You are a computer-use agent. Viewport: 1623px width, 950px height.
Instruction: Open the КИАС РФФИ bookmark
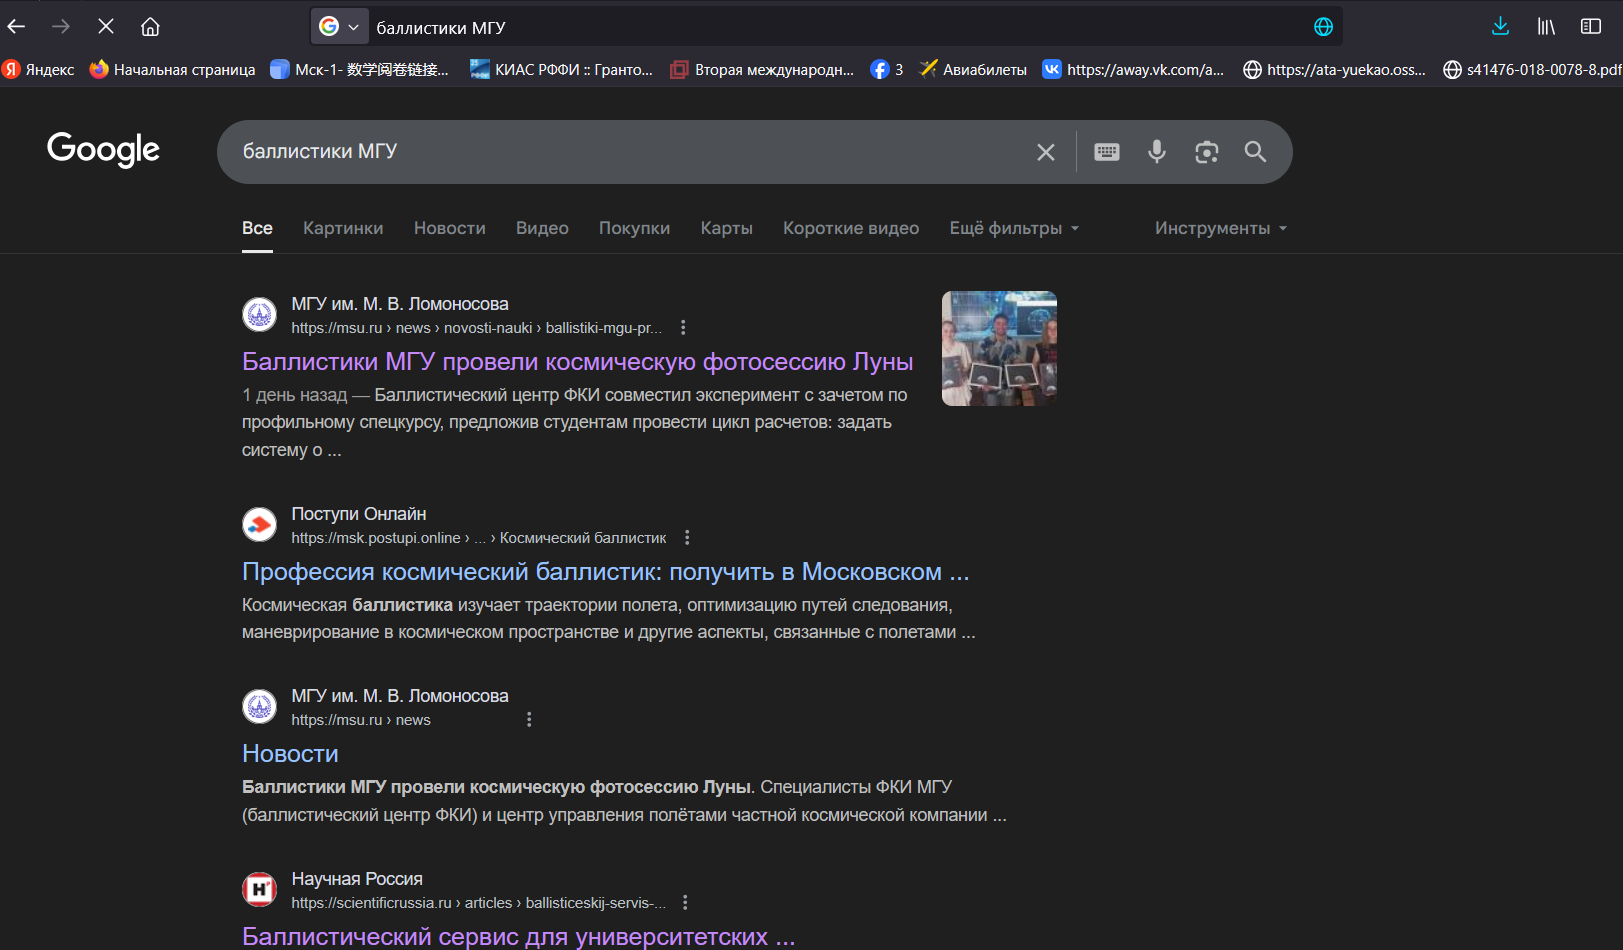click(x=561, y=69)
